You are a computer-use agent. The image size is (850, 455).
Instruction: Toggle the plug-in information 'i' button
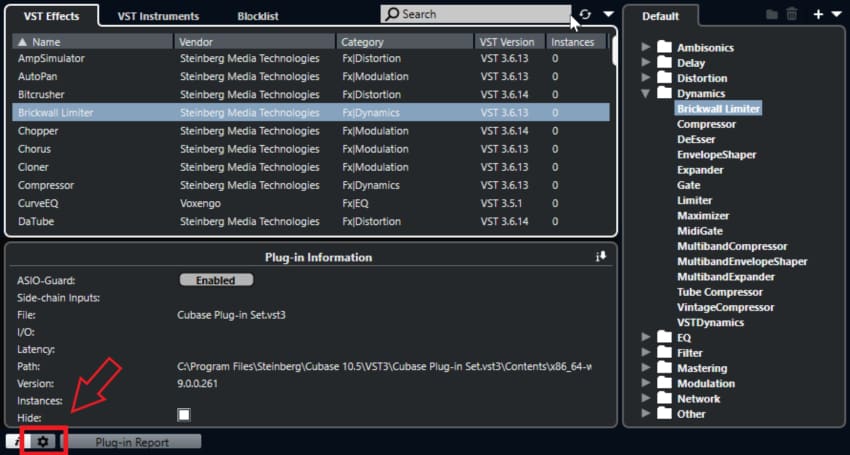15,441
